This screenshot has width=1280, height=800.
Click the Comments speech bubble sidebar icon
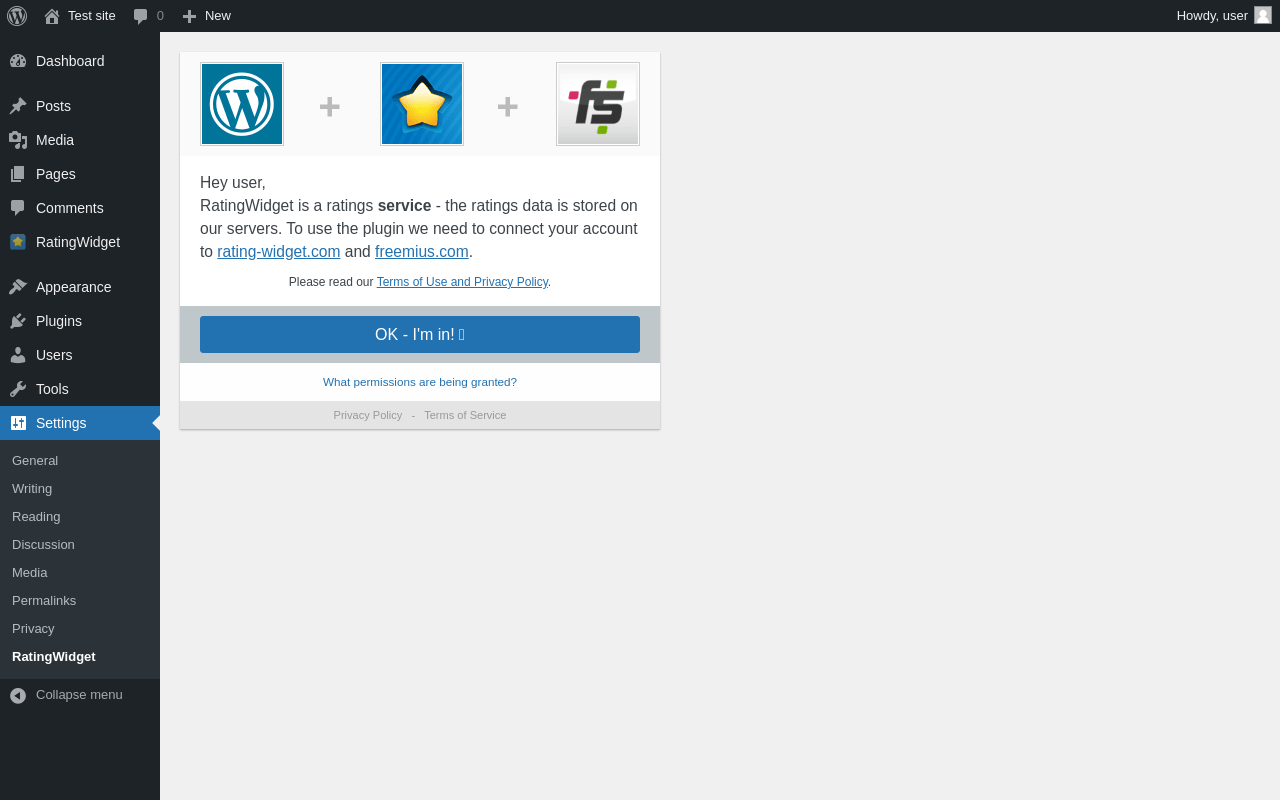click(18, 208)
